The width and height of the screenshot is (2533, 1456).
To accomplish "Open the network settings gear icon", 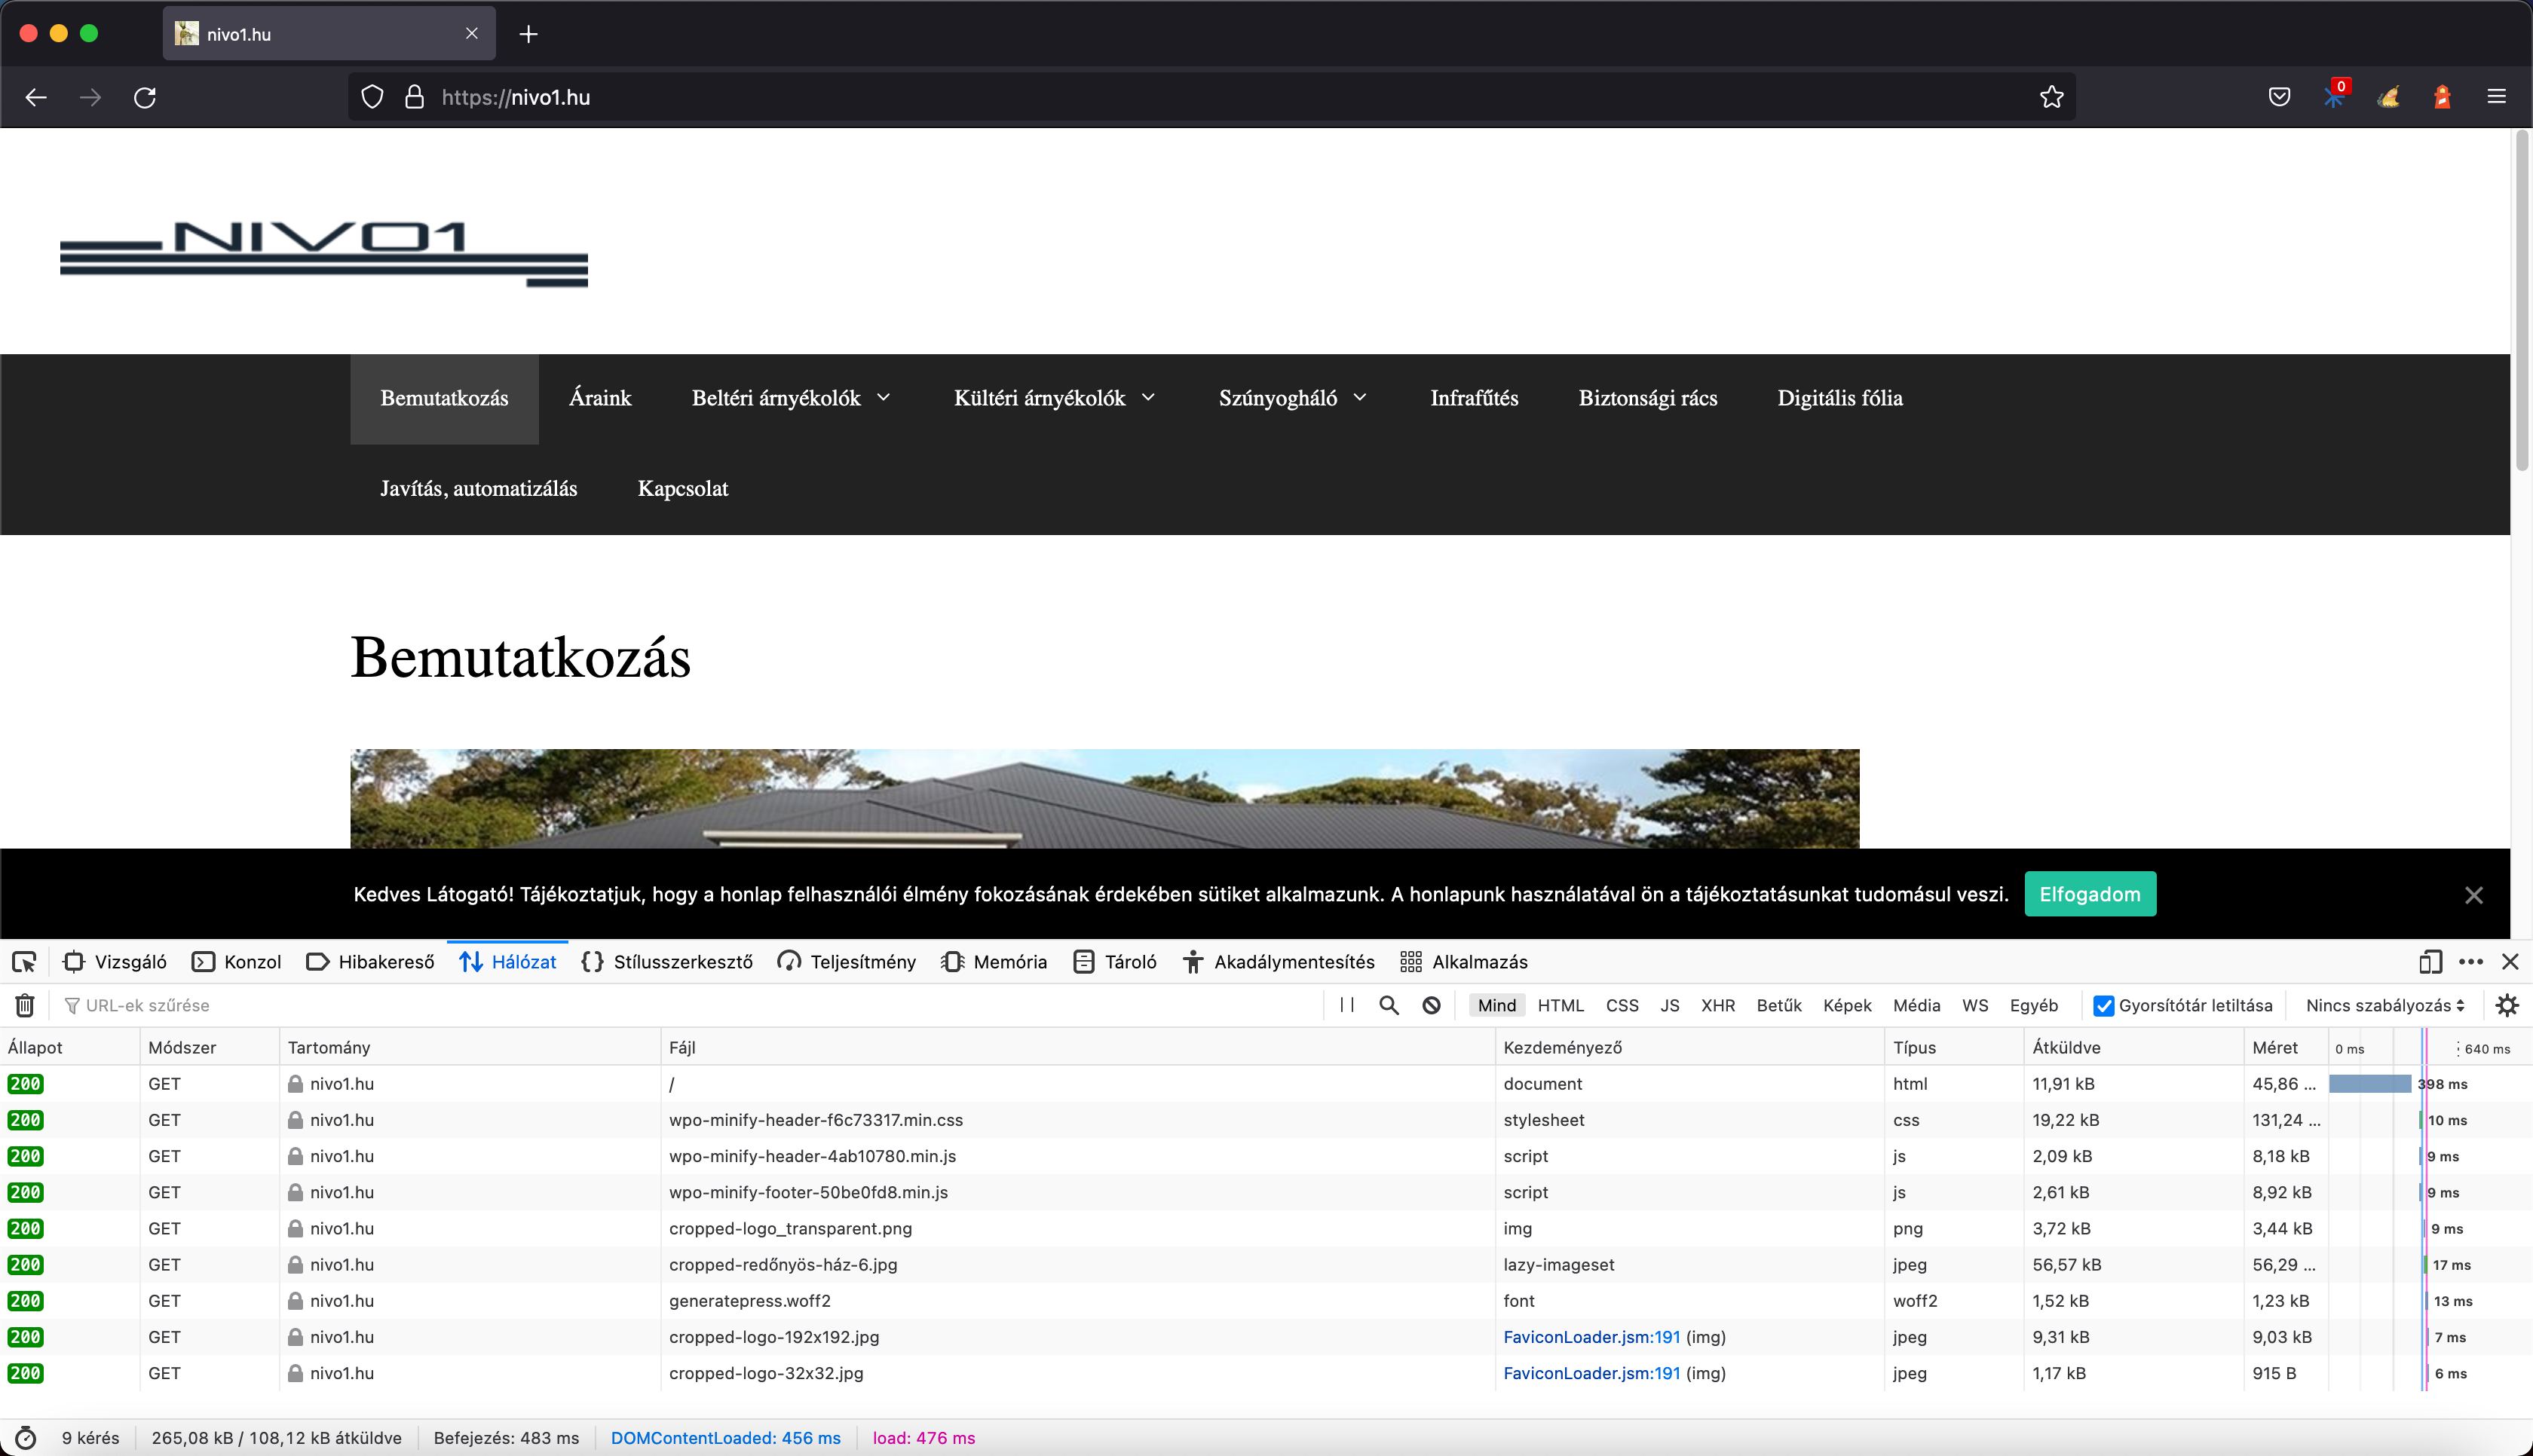I will point(2506,1005).
